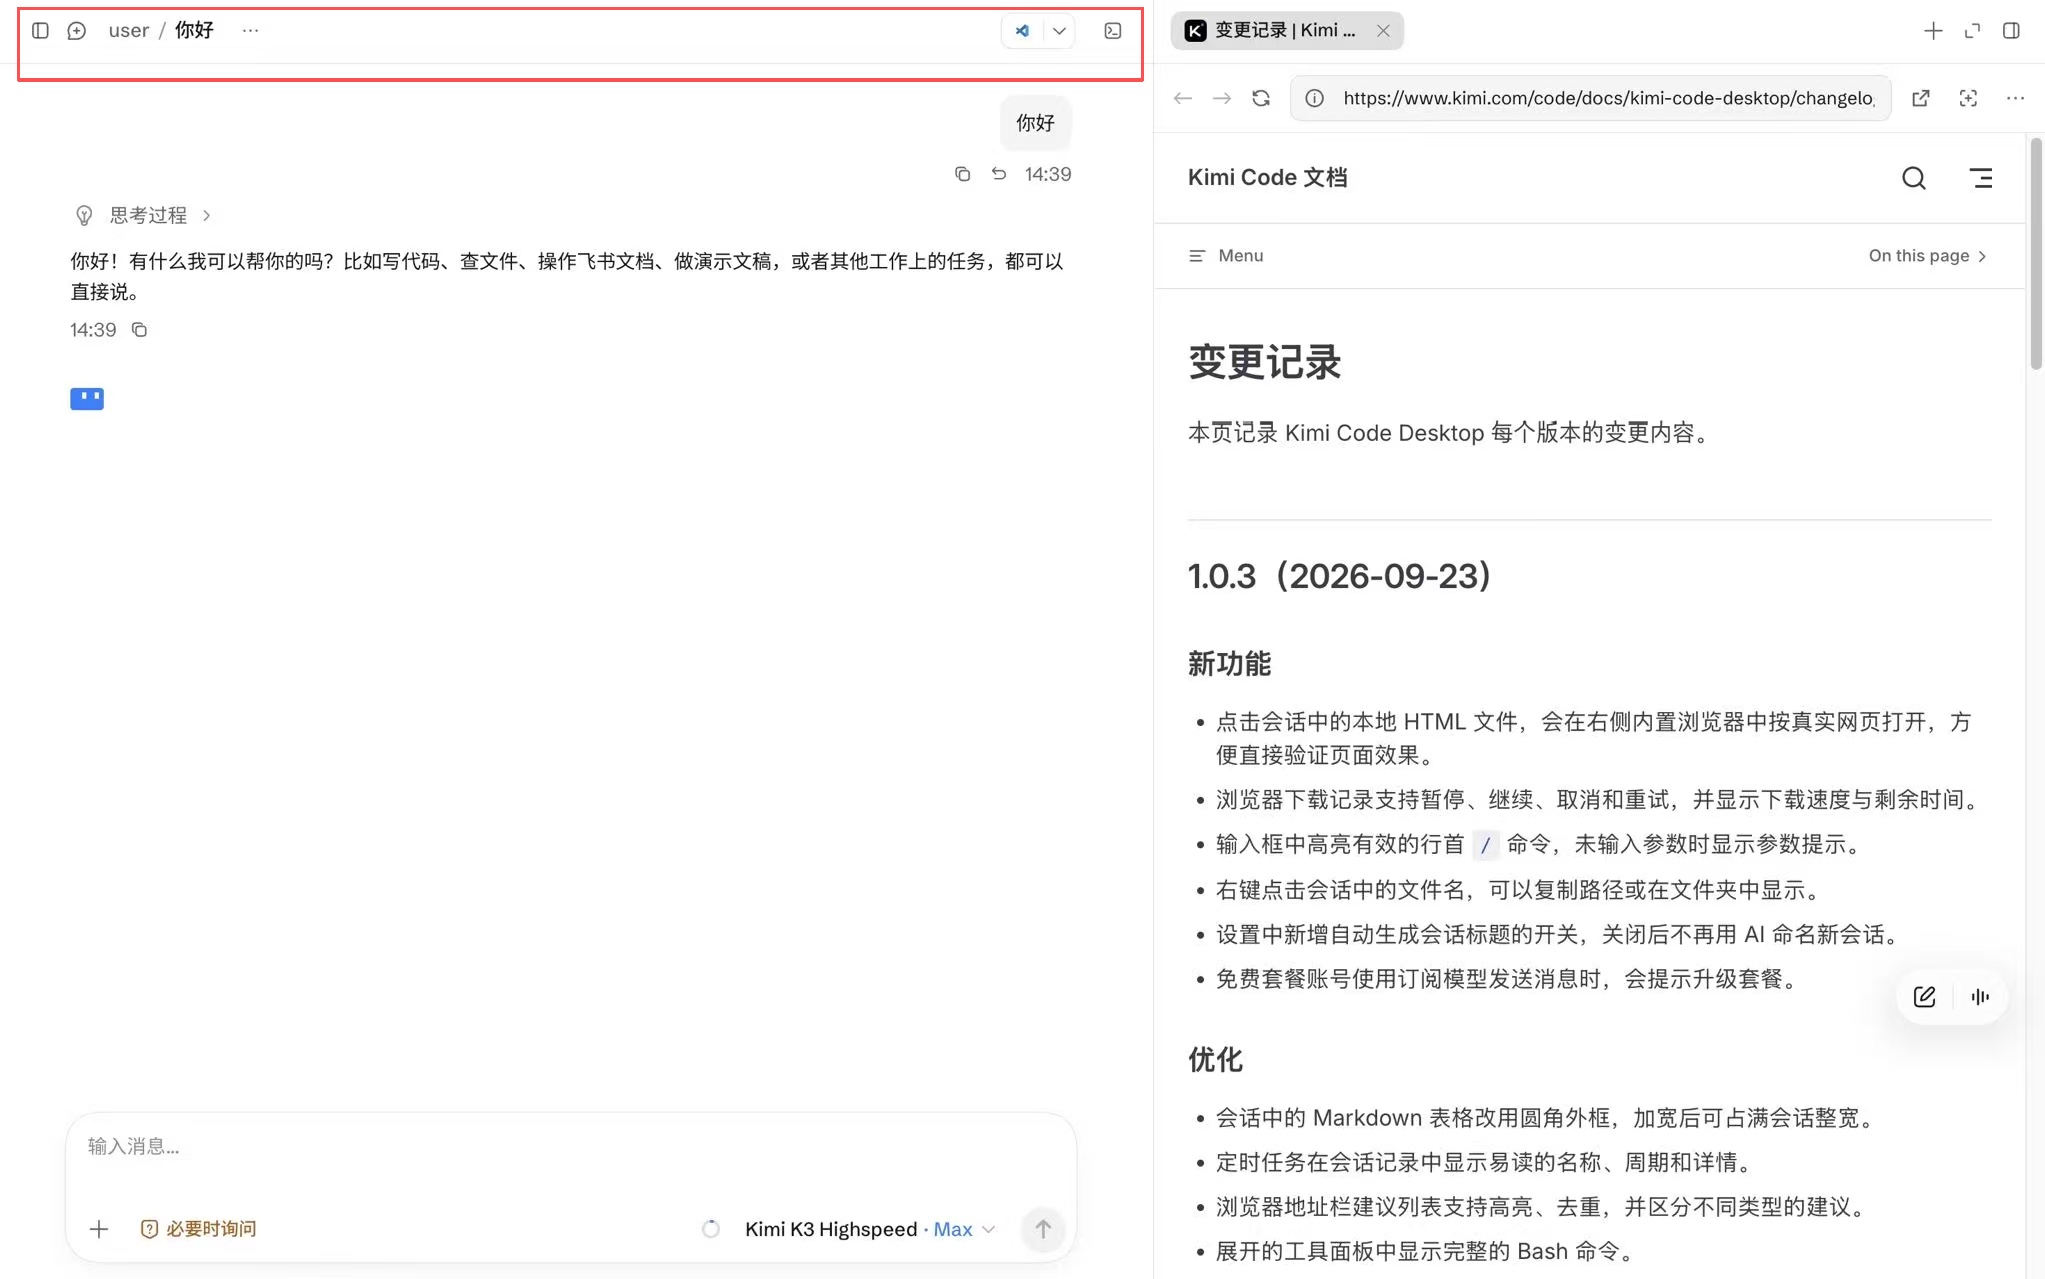This screenshot has width=2045, height=1279.
Task: Select the bullet about 定时任务在会话记录中
Action: point(1487,1163)
